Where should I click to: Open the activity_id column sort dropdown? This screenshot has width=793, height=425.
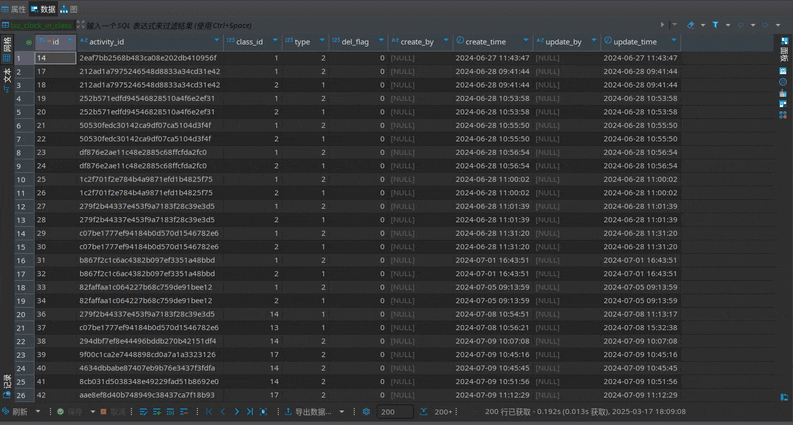[217, 39]
